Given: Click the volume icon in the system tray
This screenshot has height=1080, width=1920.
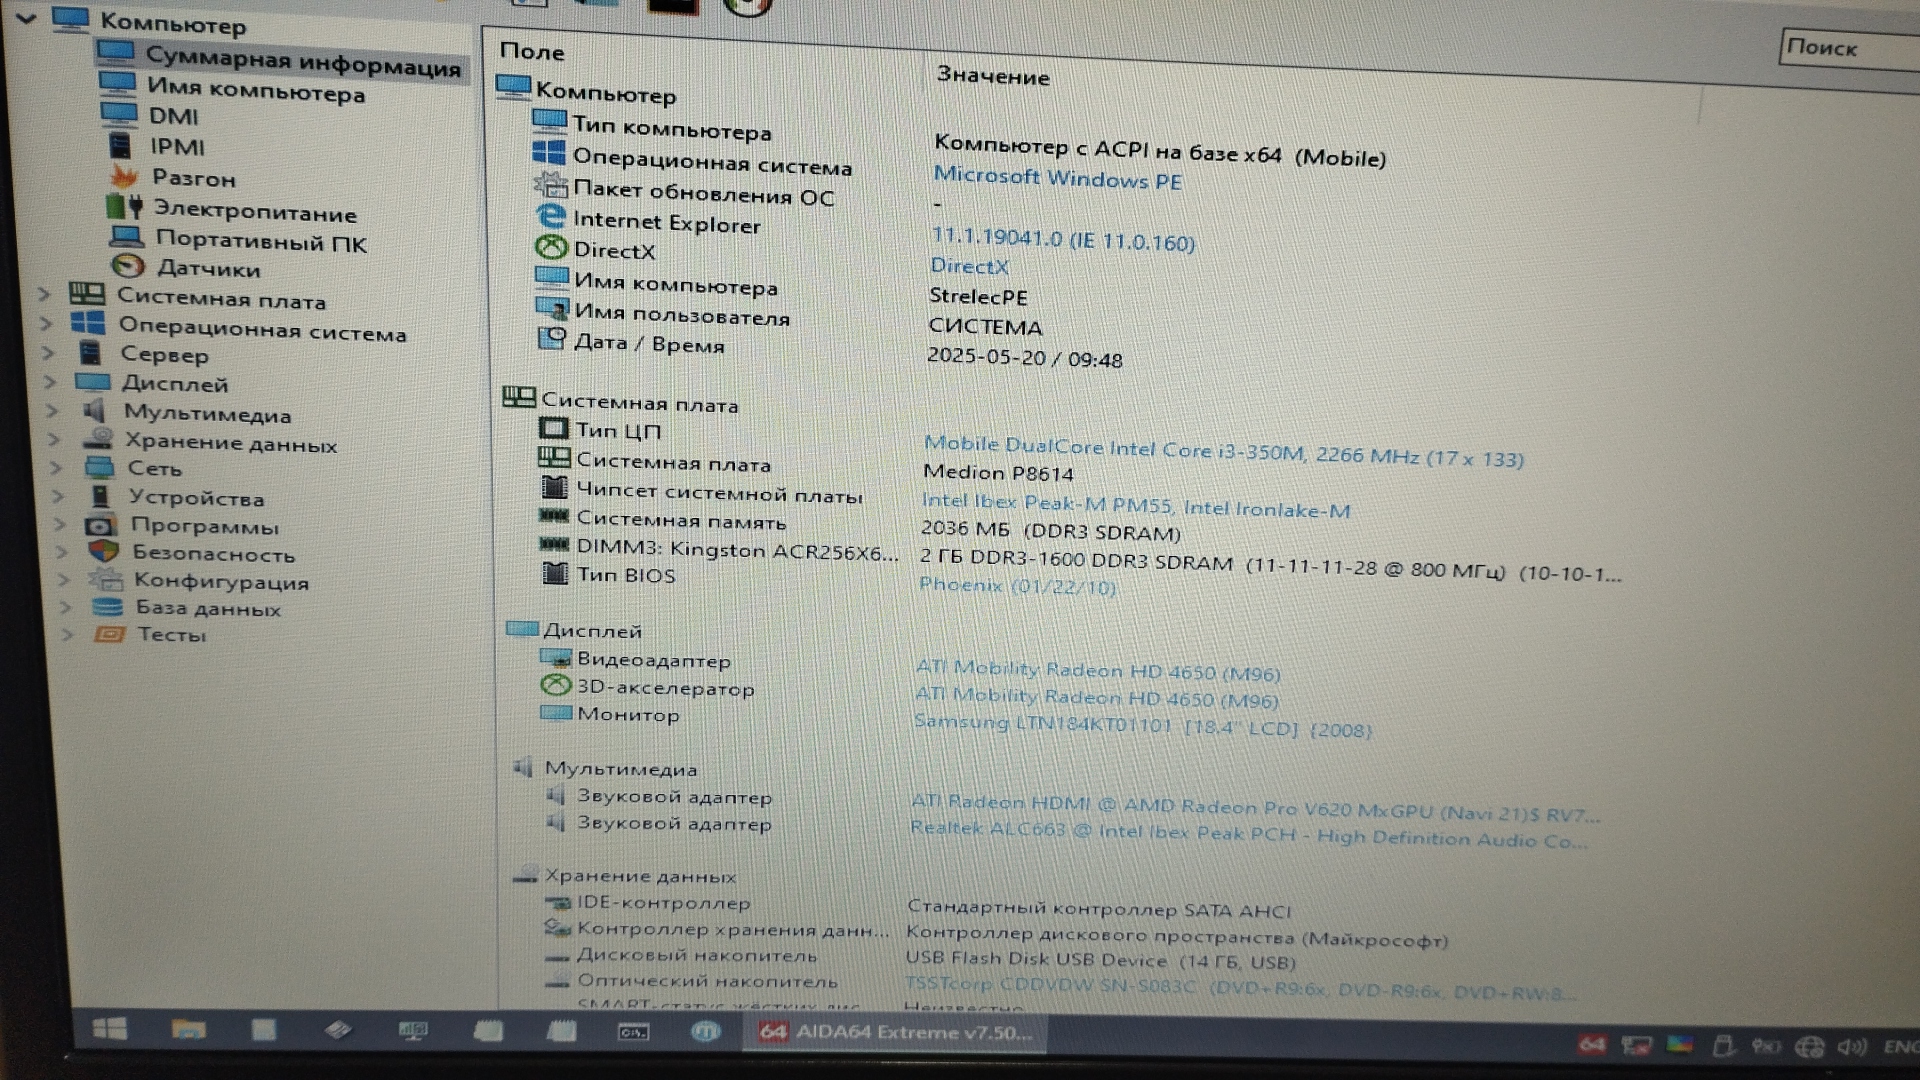Looking at the screenshot, I should click(x=1850, y=1047).
